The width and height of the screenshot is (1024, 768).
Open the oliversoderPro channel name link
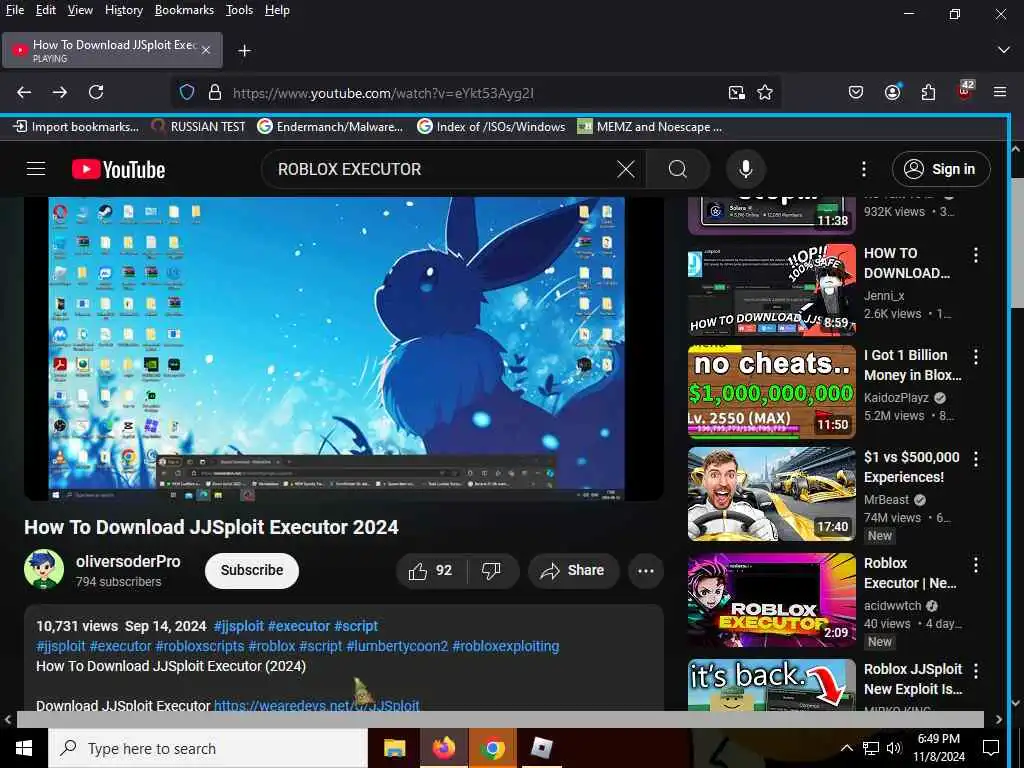click(128, 562)
